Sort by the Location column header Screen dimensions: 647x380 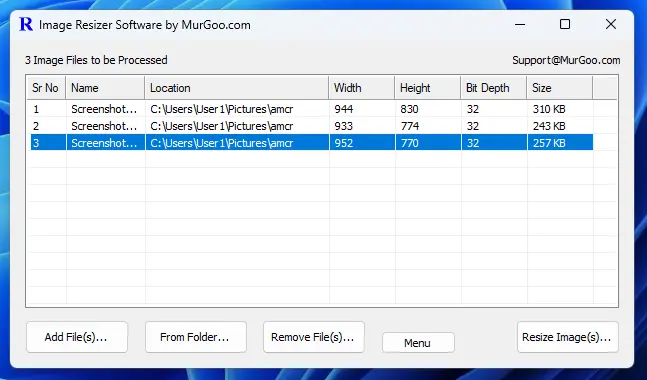coord(237,88)
